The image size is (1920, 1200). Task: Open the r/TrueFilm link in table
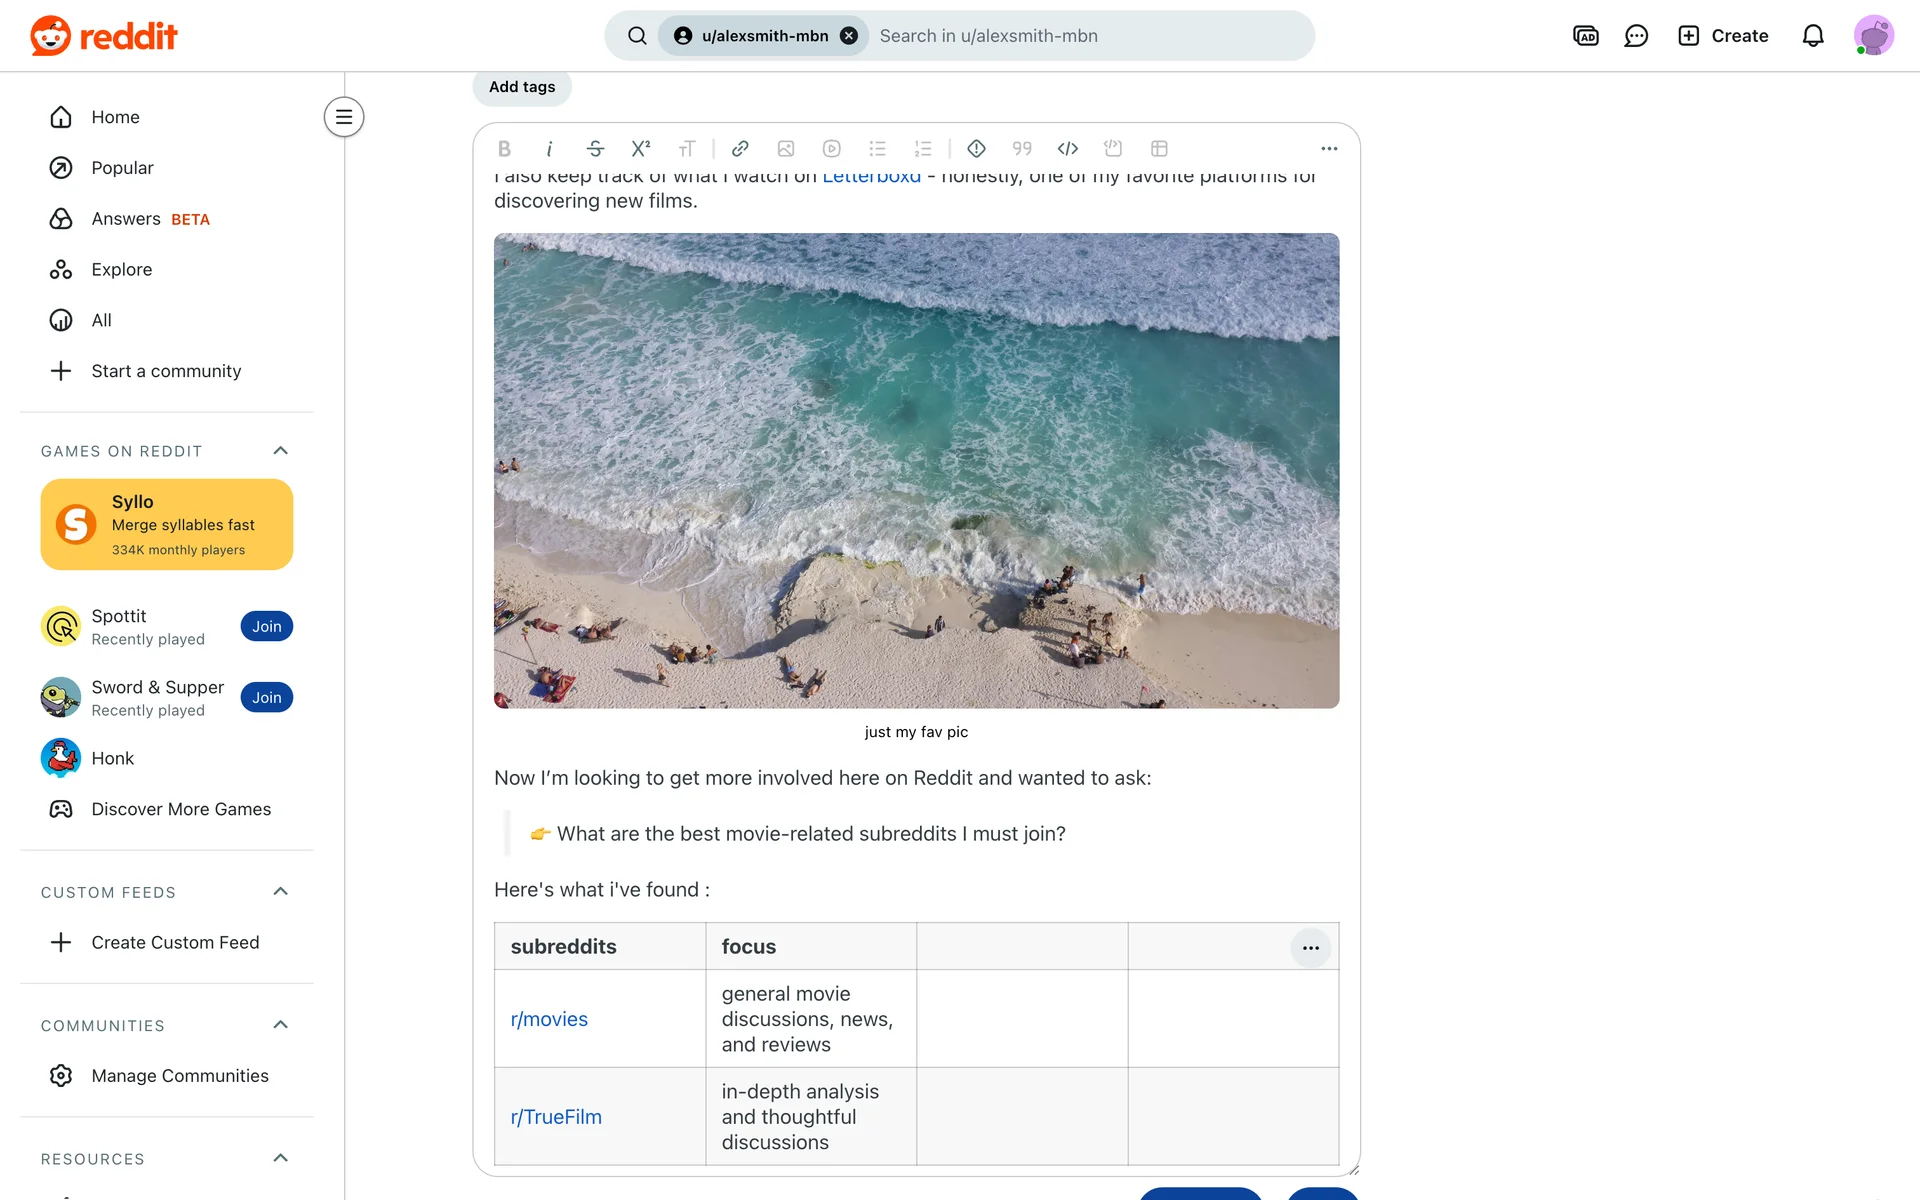pos(556,1117)
